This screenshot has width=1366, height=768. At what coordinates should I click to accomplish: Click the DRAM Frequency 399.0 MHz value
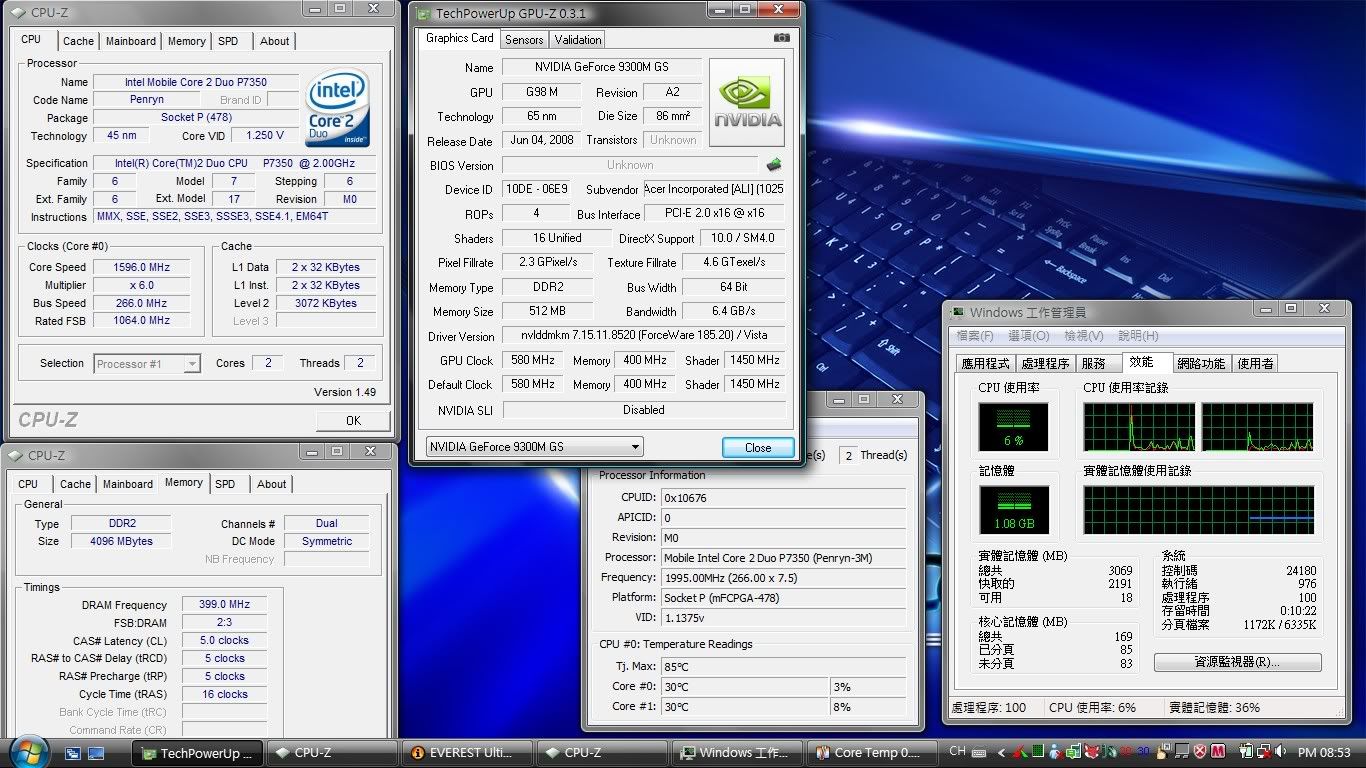[x=225, y=604]
